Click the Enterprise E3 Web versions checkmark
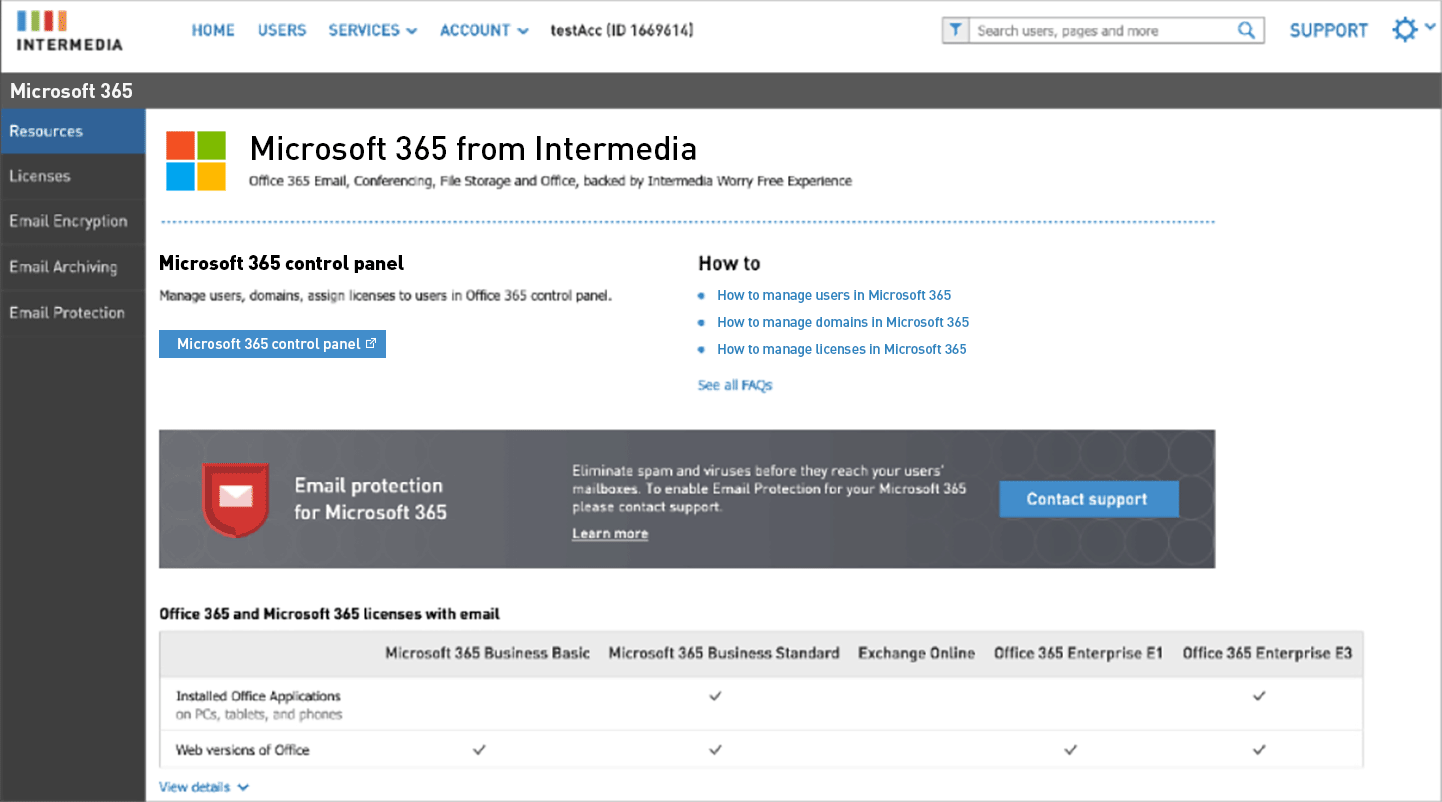 point(1259,749)
